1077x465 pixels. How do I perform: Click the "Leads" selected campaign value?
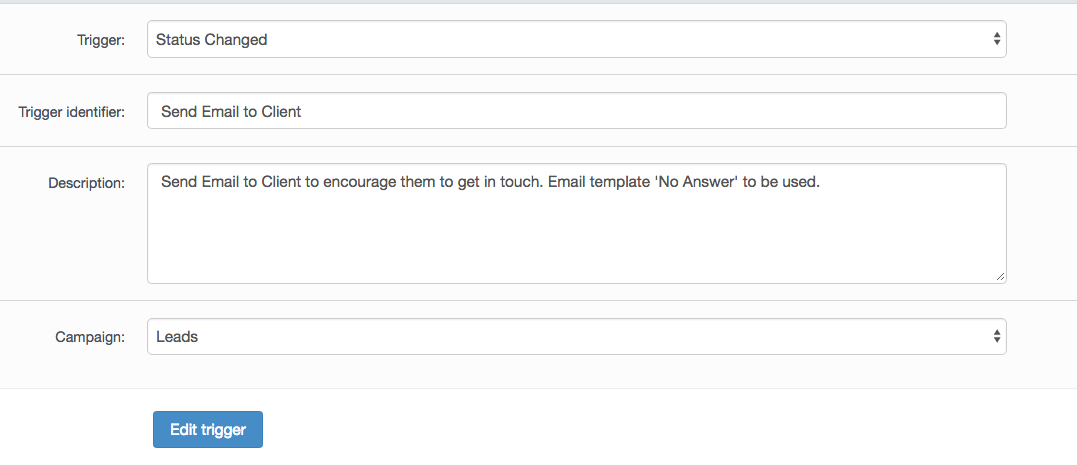[x=177, y=337]
